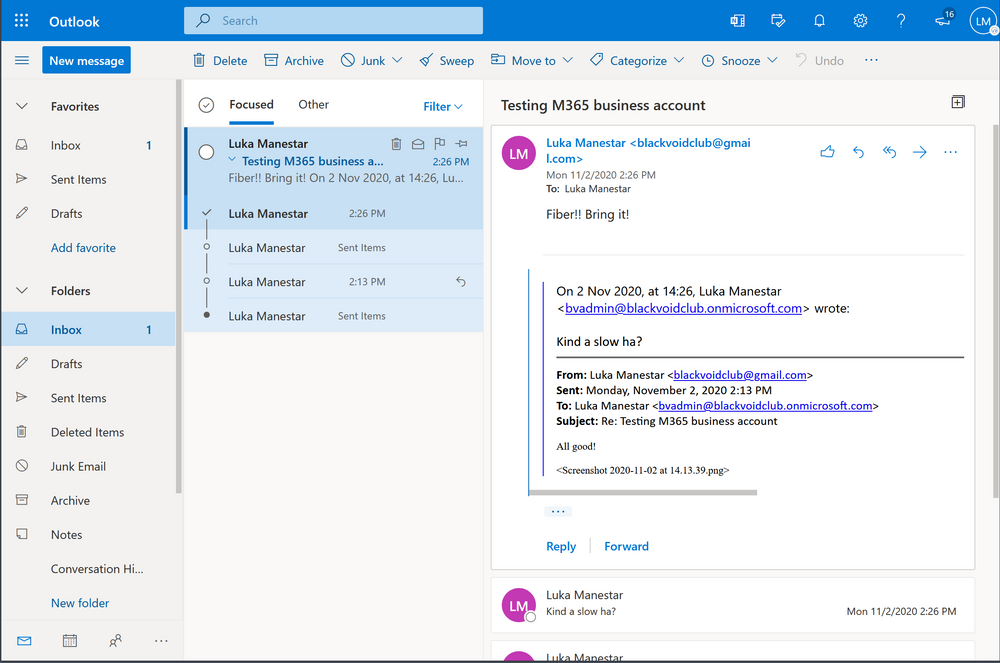Open the app launcher waffle icon

21,21
